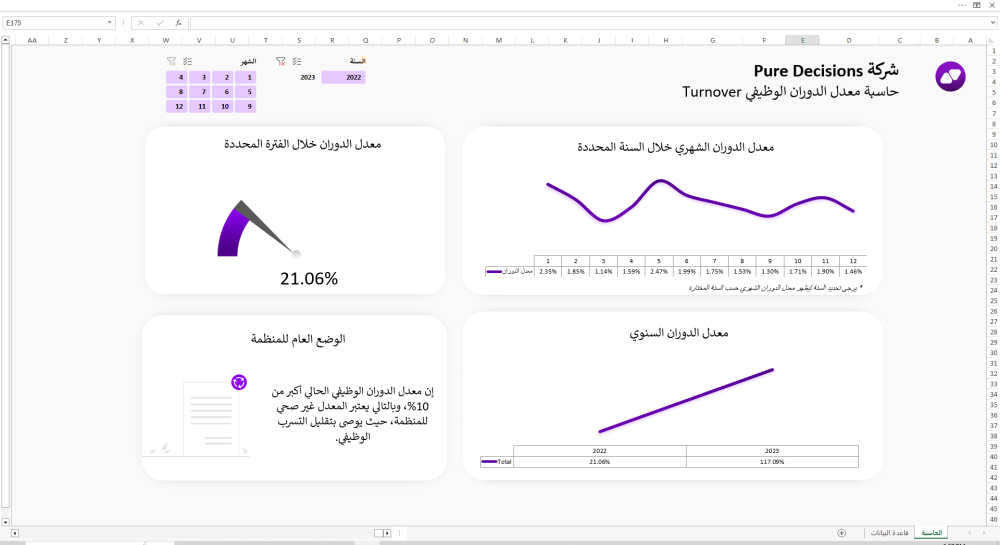Clear the month slicer filter
This screenshot has width=1000, height=545.
click(171, 61)
